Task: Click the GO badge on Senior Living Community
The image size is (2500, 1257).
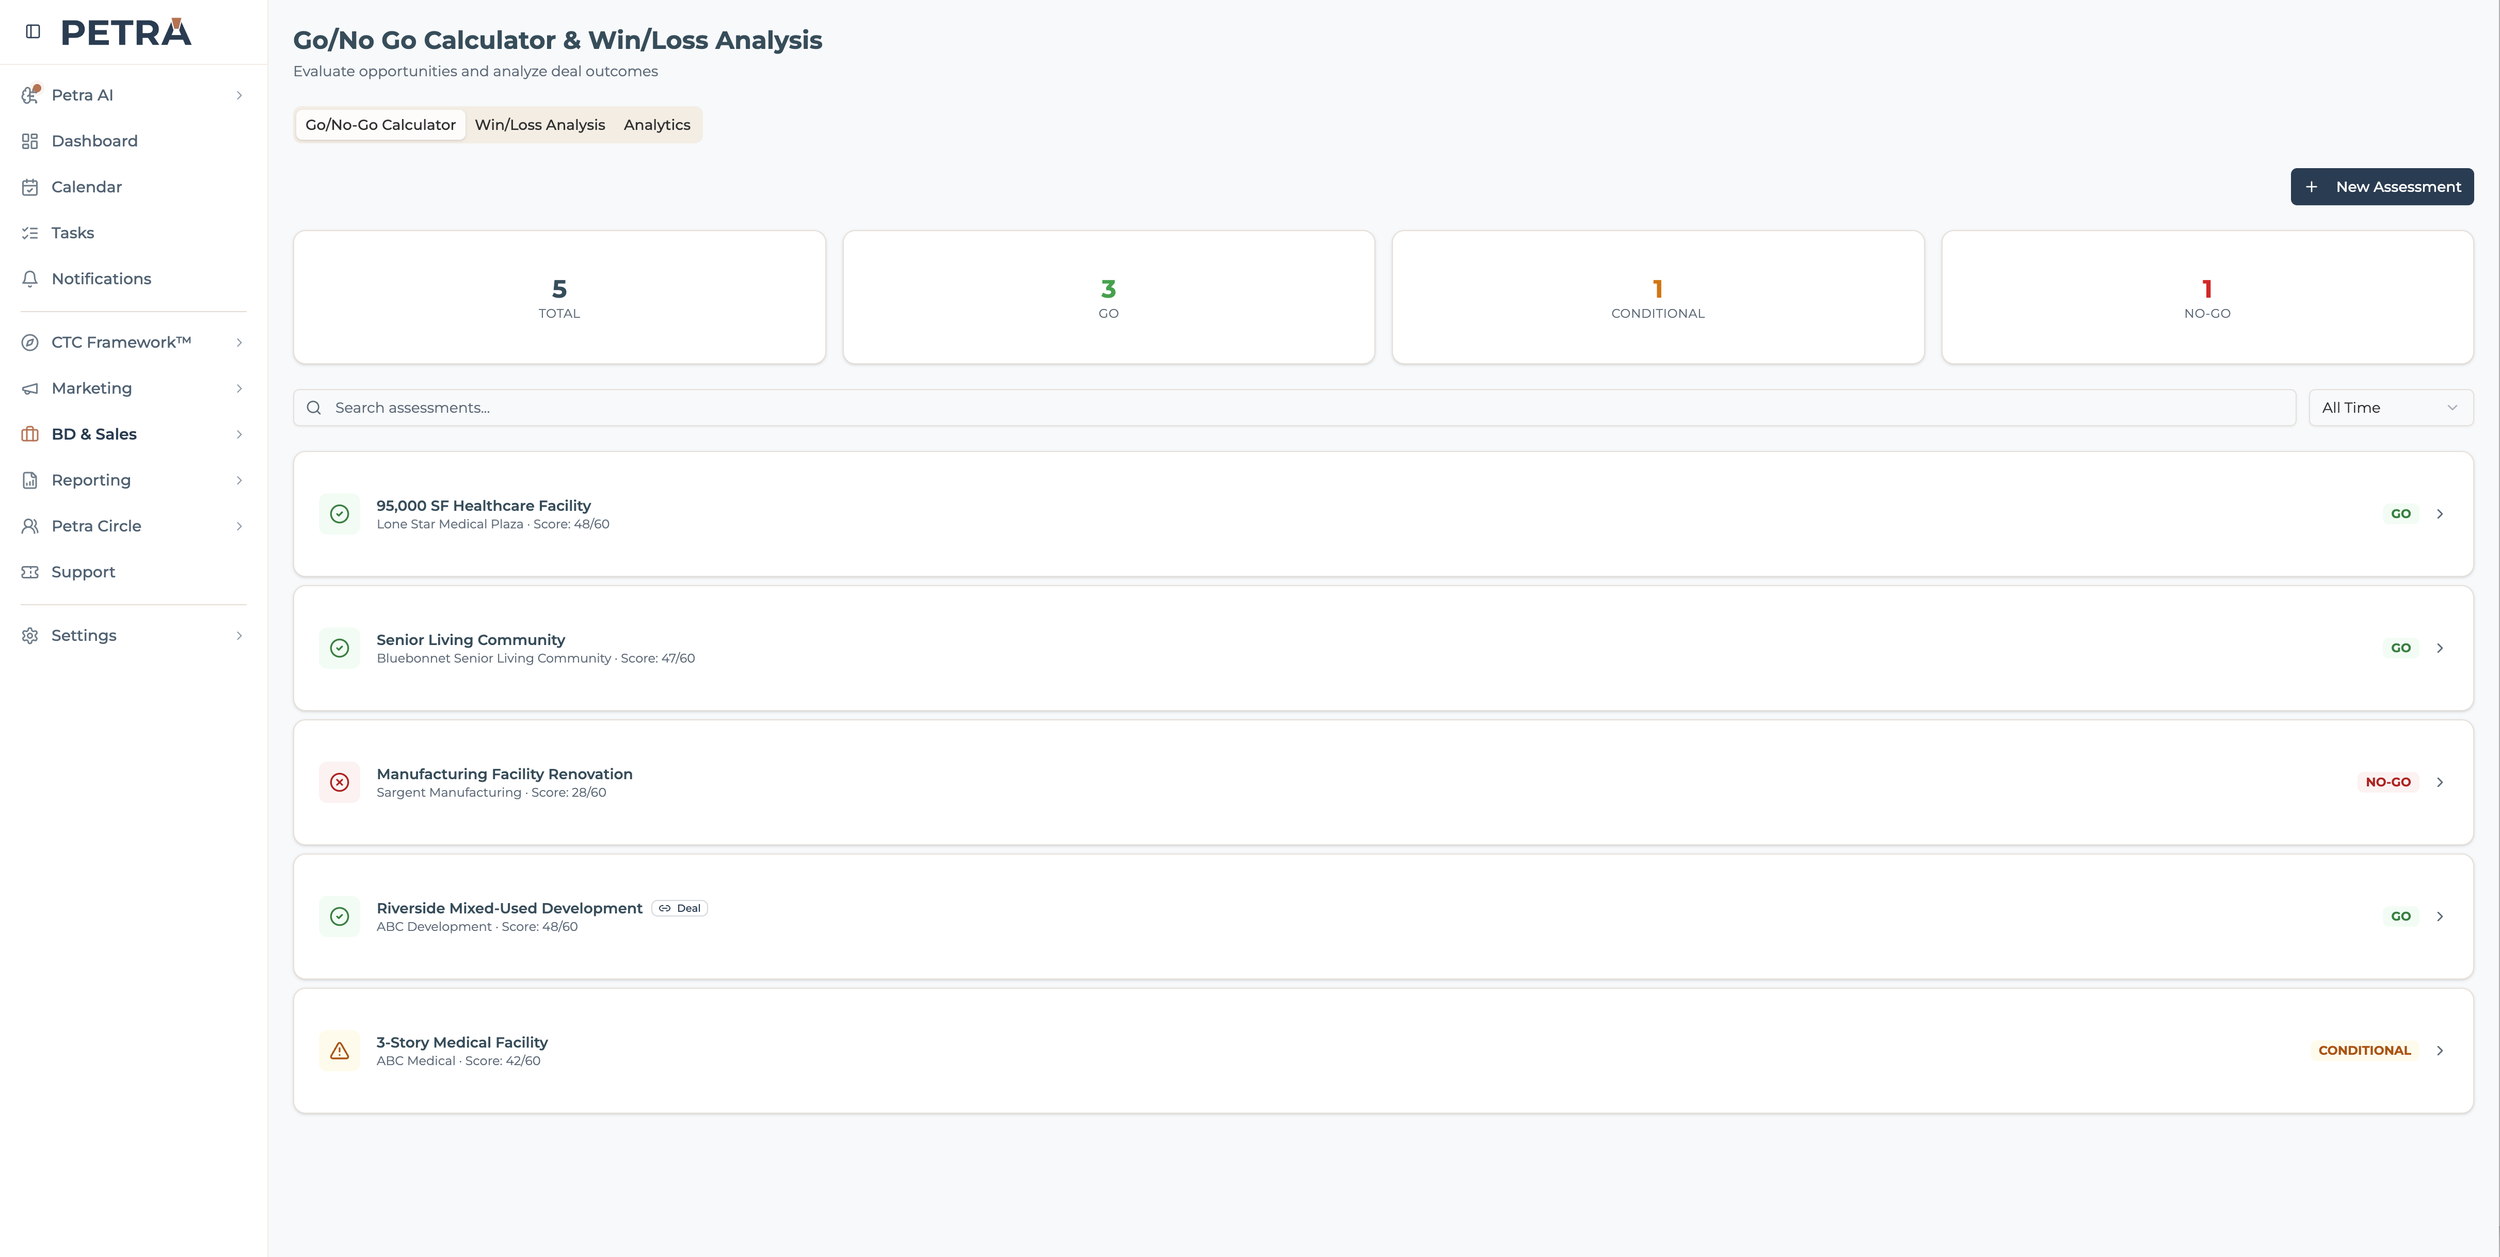Action: [2400, 648]
